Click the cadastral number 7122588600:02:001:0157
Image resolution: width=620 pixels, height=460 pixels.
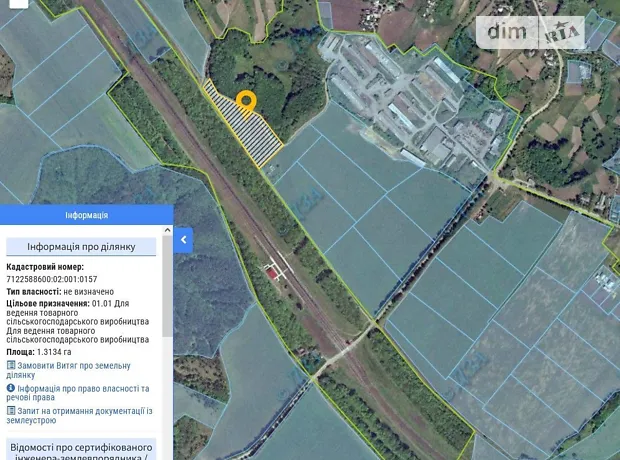coord(52,279)
